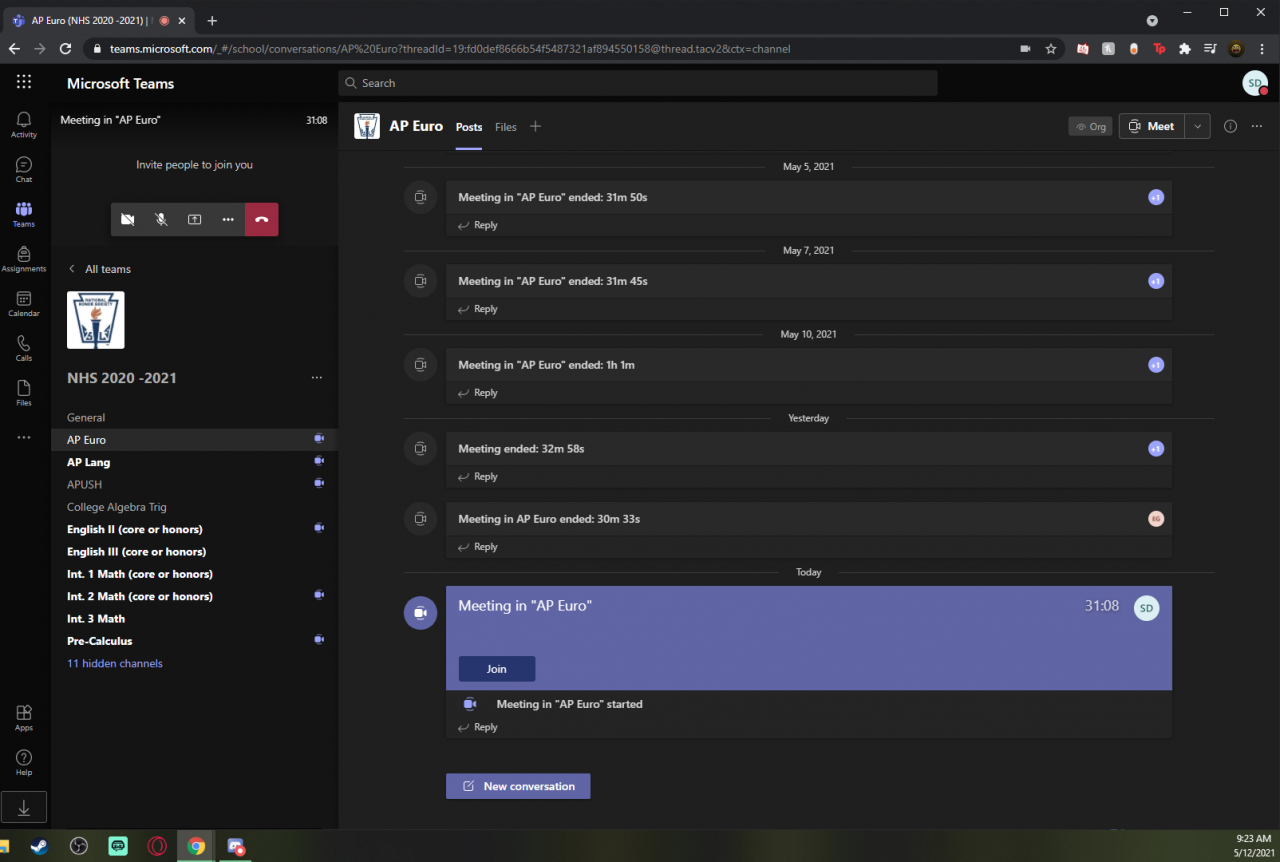Open the Office app launcher grid
This screenshot has height=862, width=1280.
pos(24,82)
